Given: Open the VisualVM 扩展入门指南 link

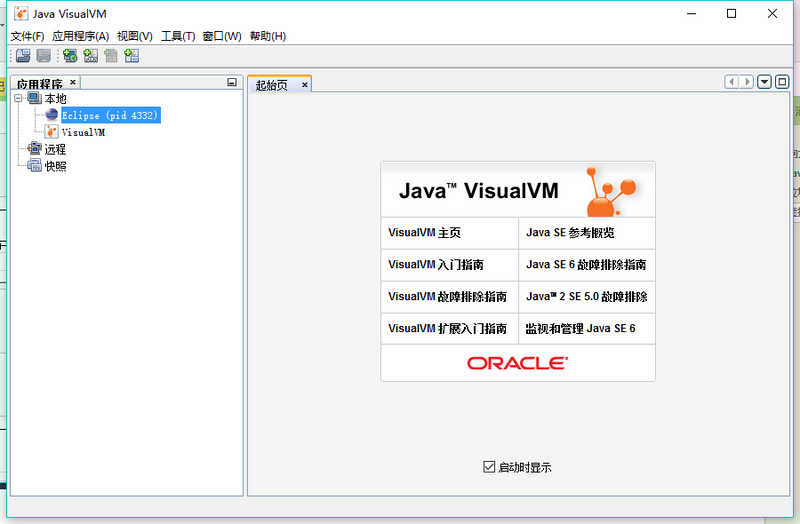Looking at the screenshot, I should [447, 328].
